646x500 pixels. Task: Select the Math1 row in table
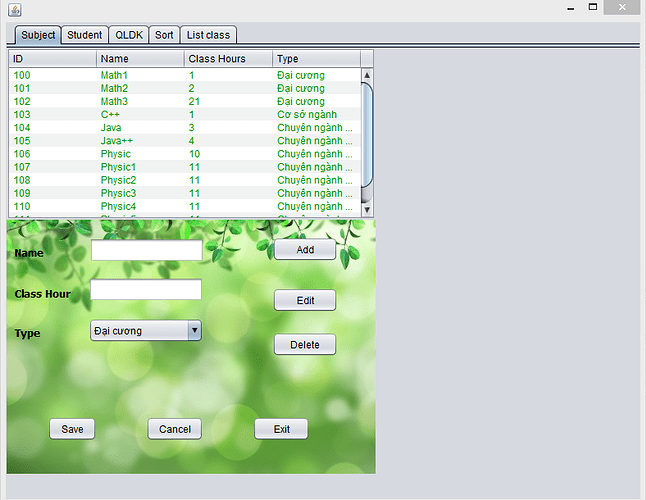point(185,76)
